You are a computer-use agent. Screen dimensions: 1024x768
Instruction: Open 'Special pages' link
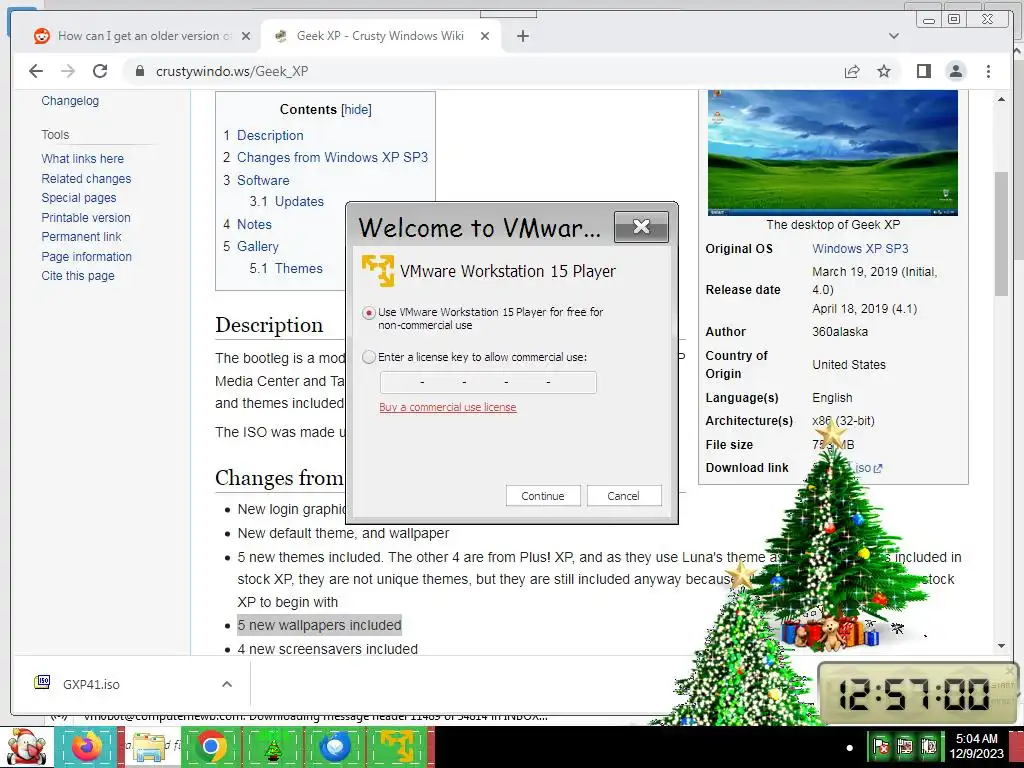click(78, 197)
